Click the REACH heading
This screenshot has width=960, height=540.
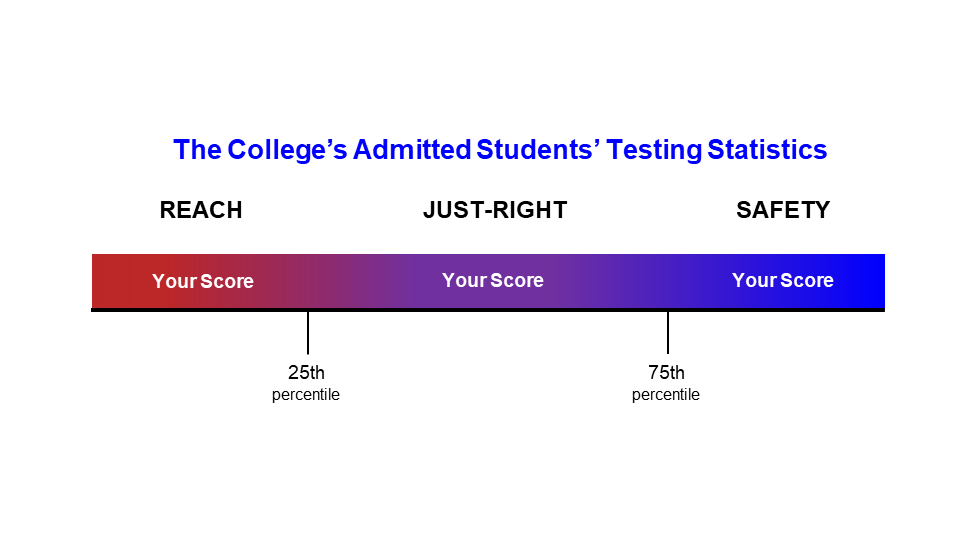click(x=201, y=210)
